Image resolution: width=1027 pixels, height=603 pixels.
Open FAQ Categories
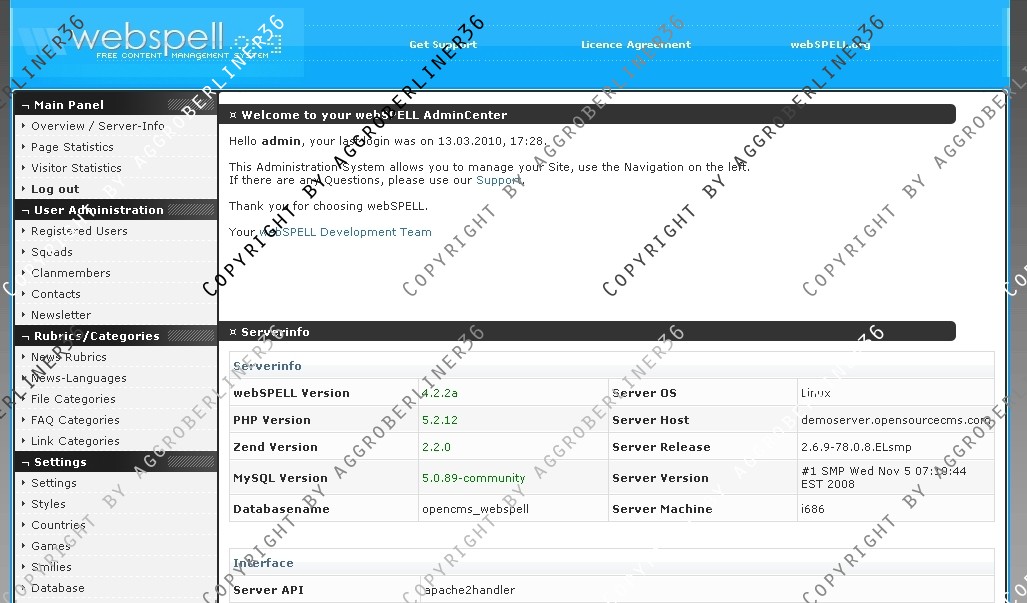(x=75, y=420)
